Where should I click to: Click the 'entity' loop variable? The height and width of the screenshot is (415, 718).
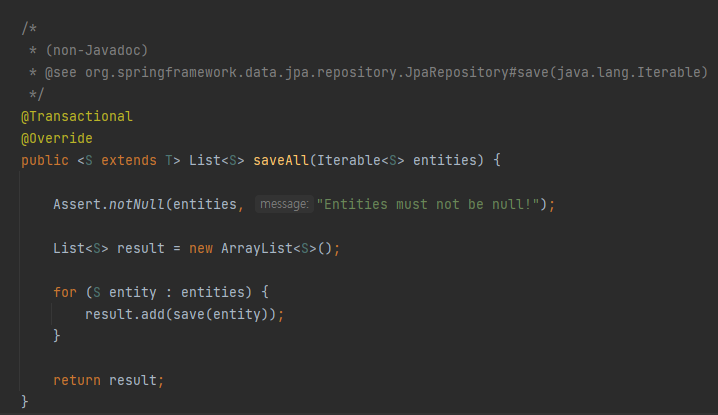pyautogui.click(x=133, y=292)
